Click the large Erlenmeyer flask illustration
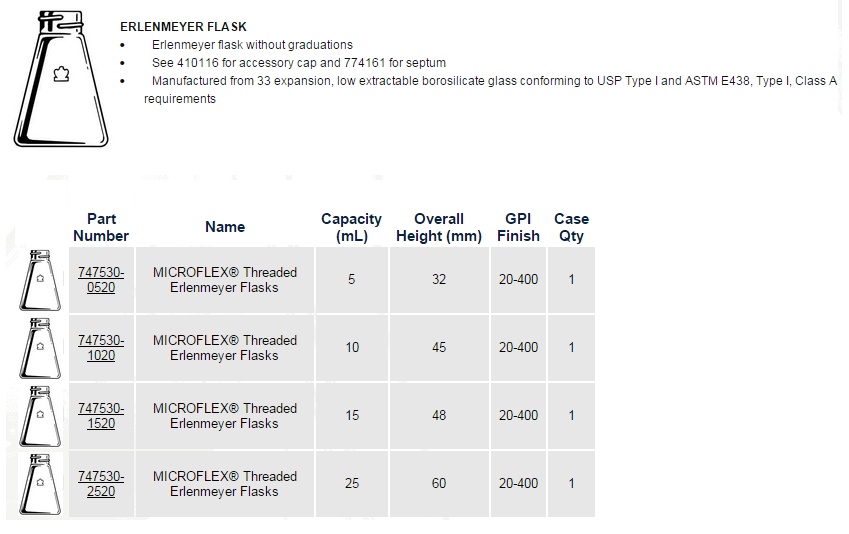The width and height of the screenshot is (849, 534). pos(61,79)
